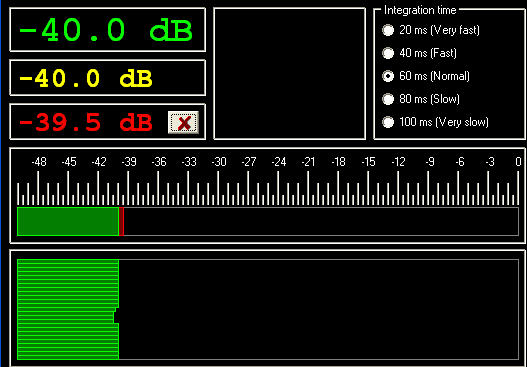Screen dimensions: 527x367
Task: Click the striped green level history graph
Action: 68,310
